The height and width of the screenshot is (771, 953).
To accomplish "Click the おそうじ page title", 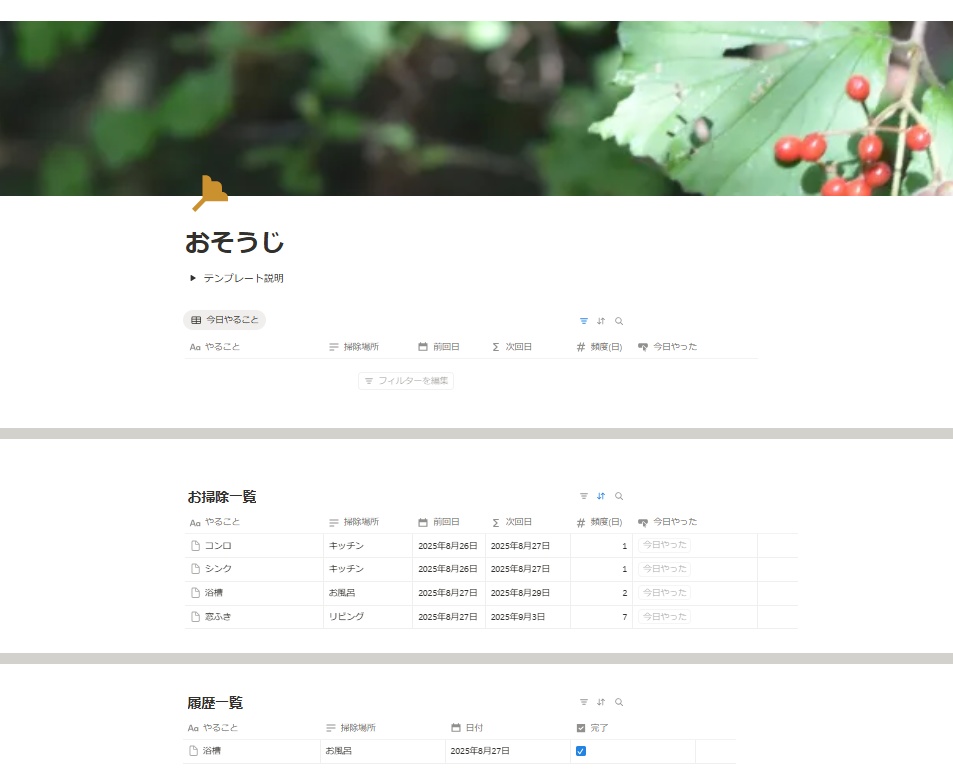I will tap(235, 242).
